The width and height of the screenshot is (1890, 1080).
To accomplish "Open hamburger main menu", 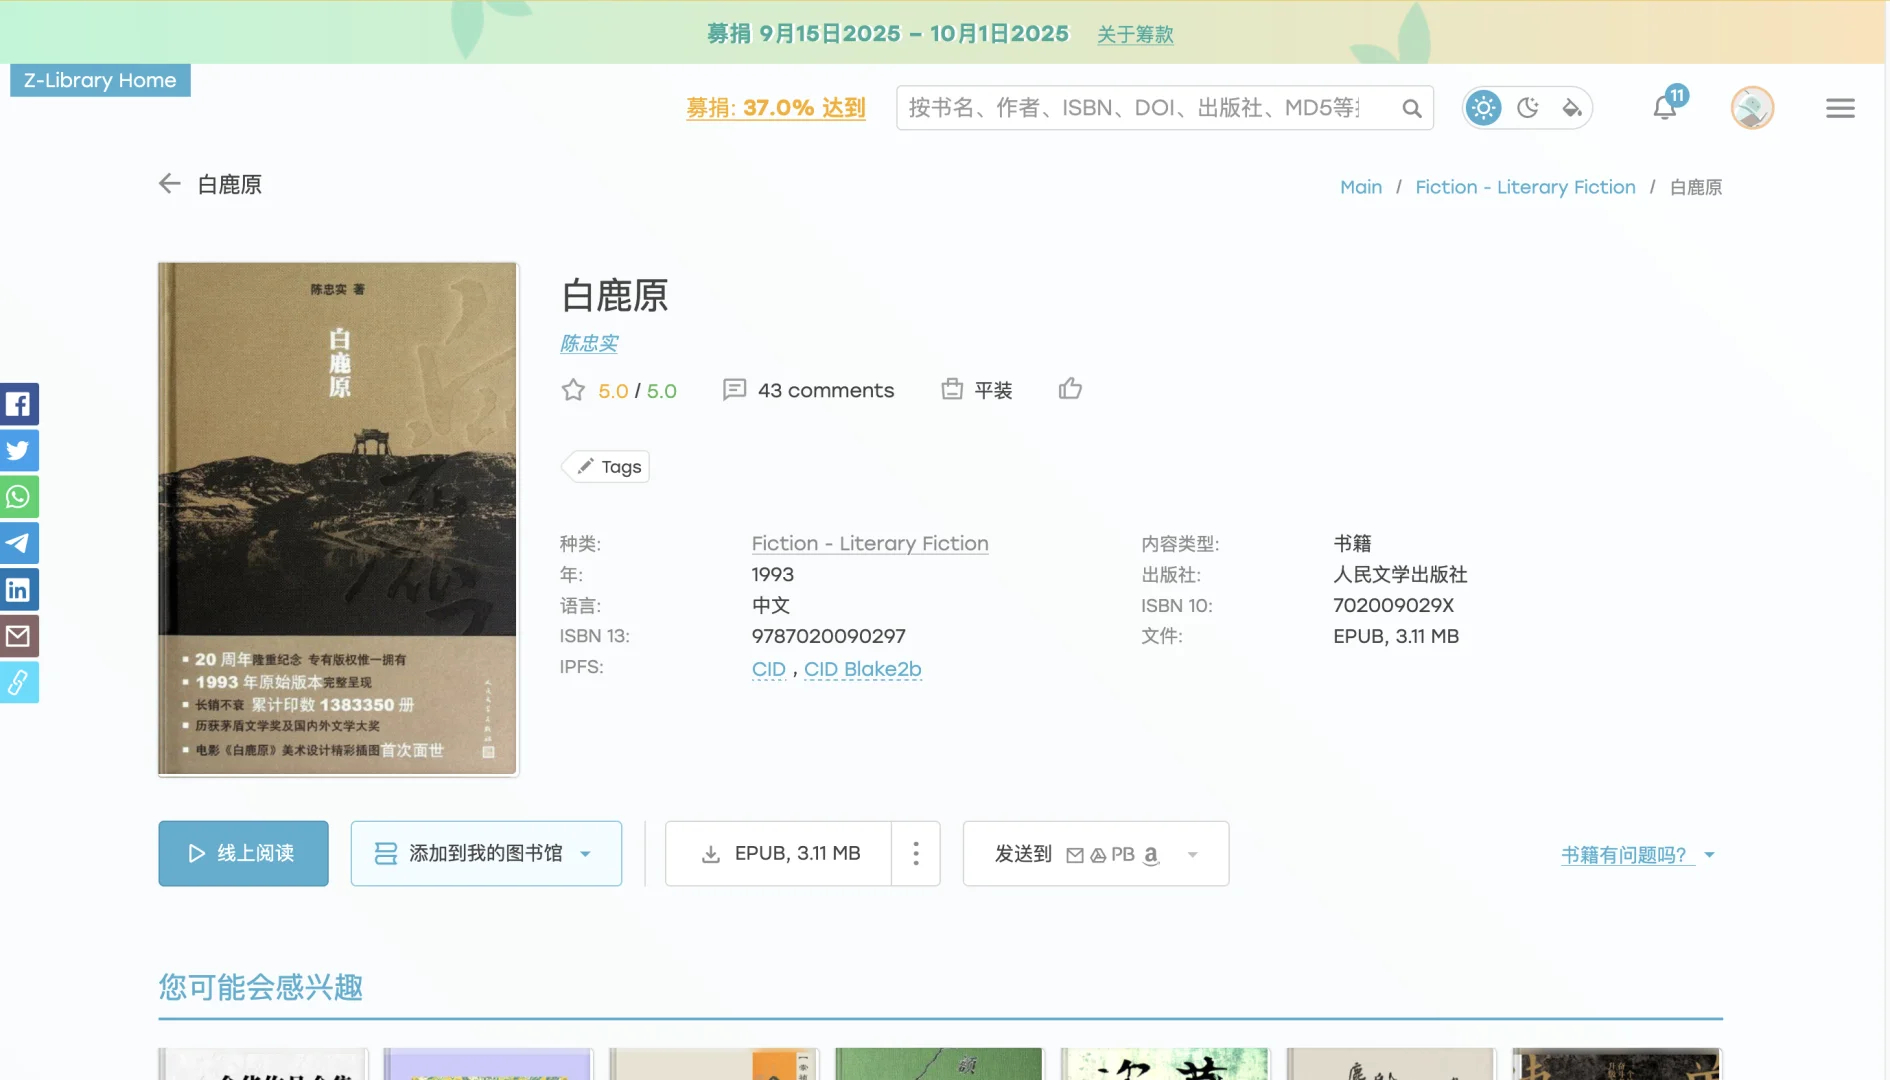I will (x=1840, y=108).
